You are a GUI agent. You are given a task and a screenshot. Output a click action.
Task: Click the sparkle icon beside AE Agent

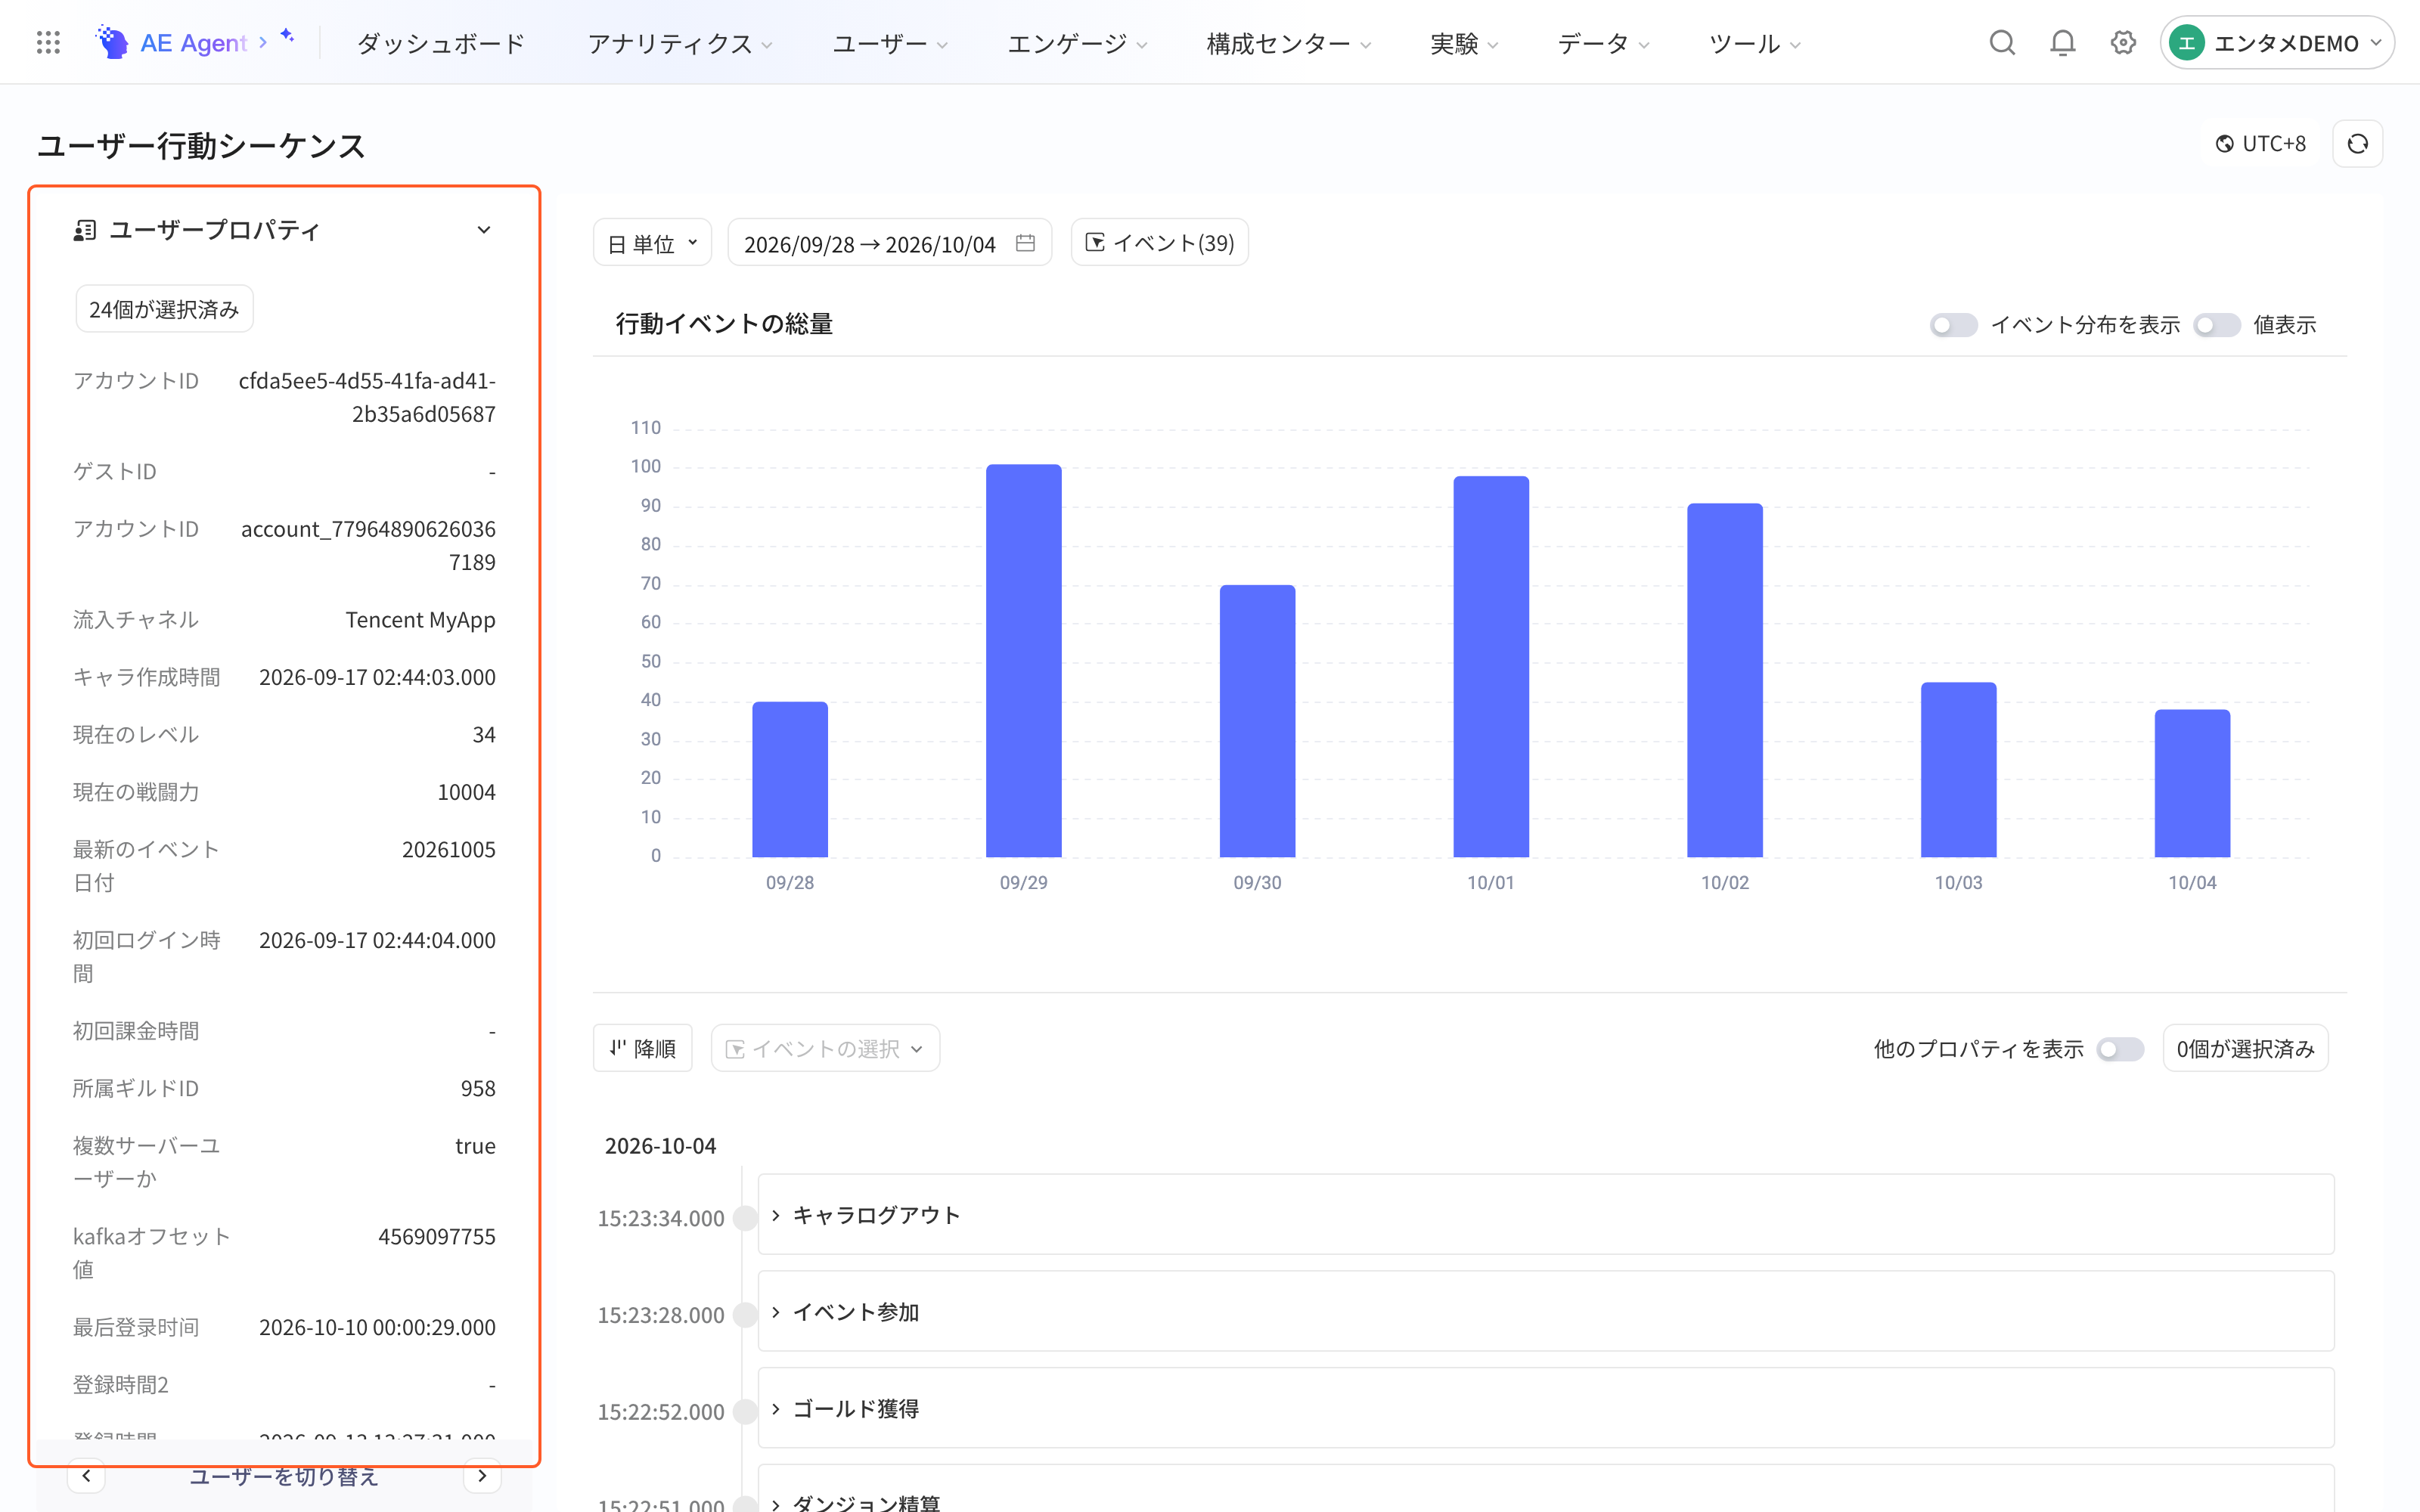coord(287,36)
